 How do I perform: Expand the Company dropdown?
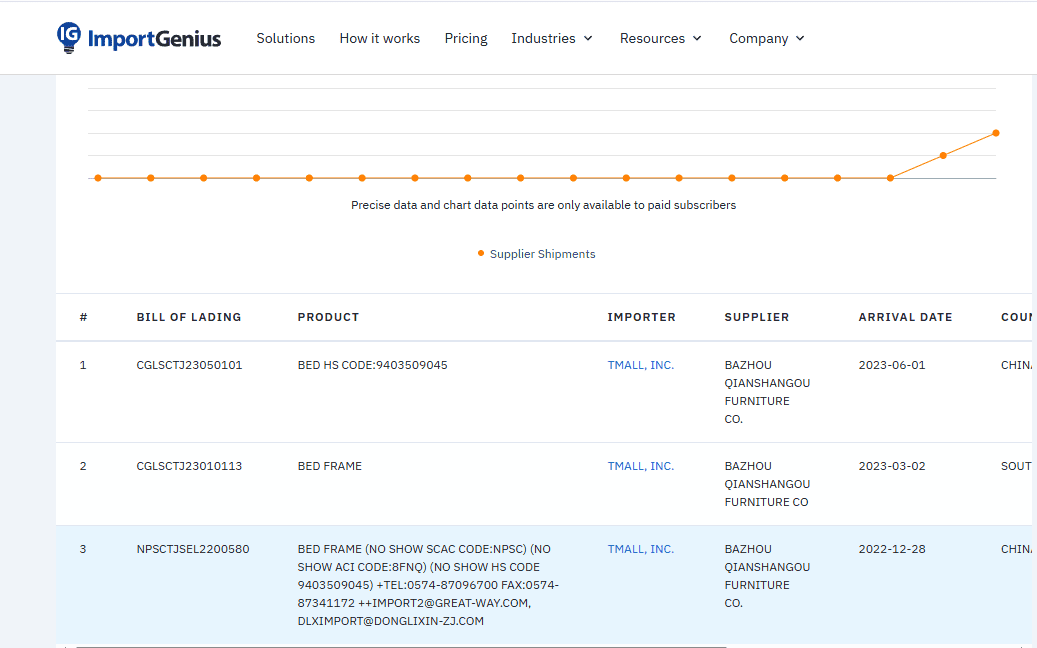tap(766, 38)
